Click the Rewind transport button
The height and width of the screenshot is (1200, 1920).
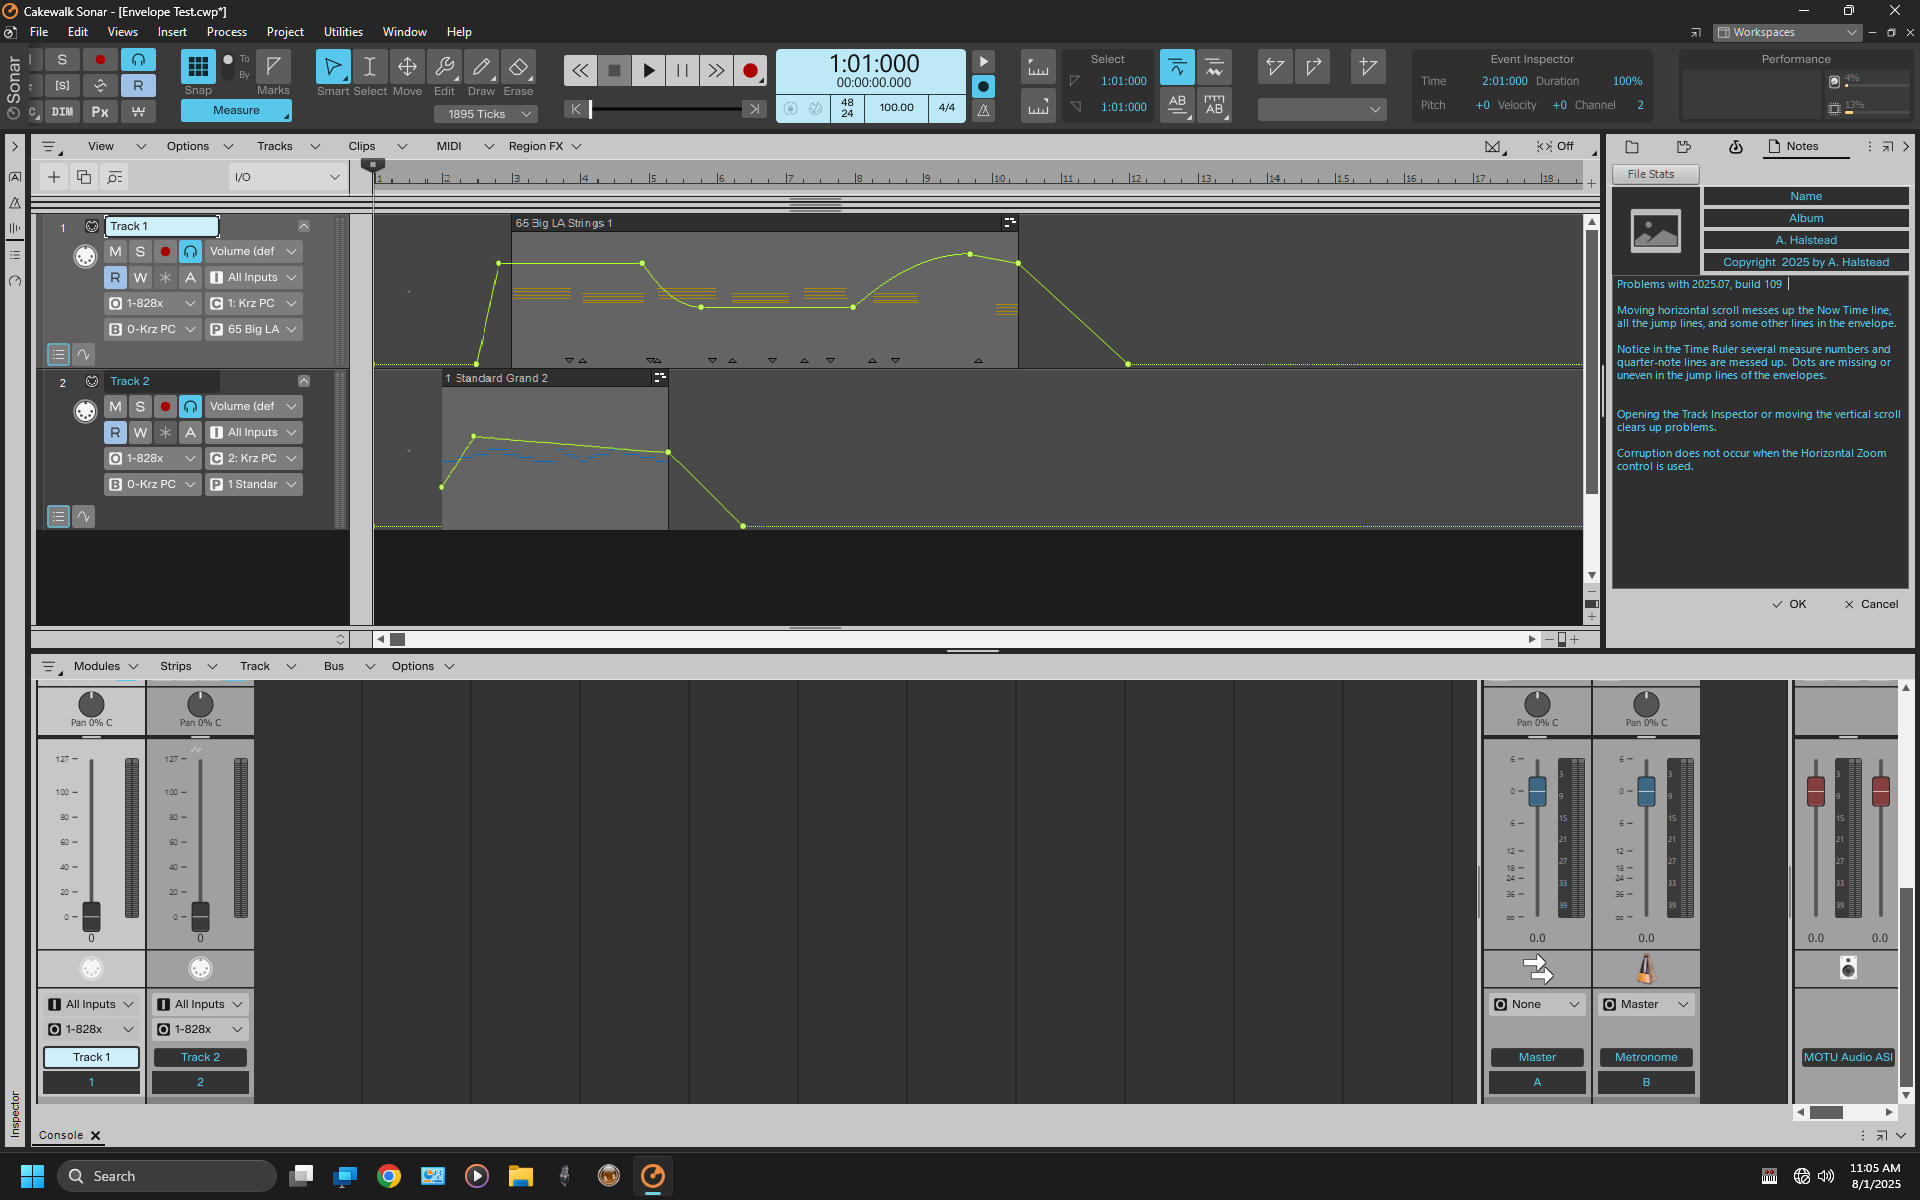[x=580, y=70]
